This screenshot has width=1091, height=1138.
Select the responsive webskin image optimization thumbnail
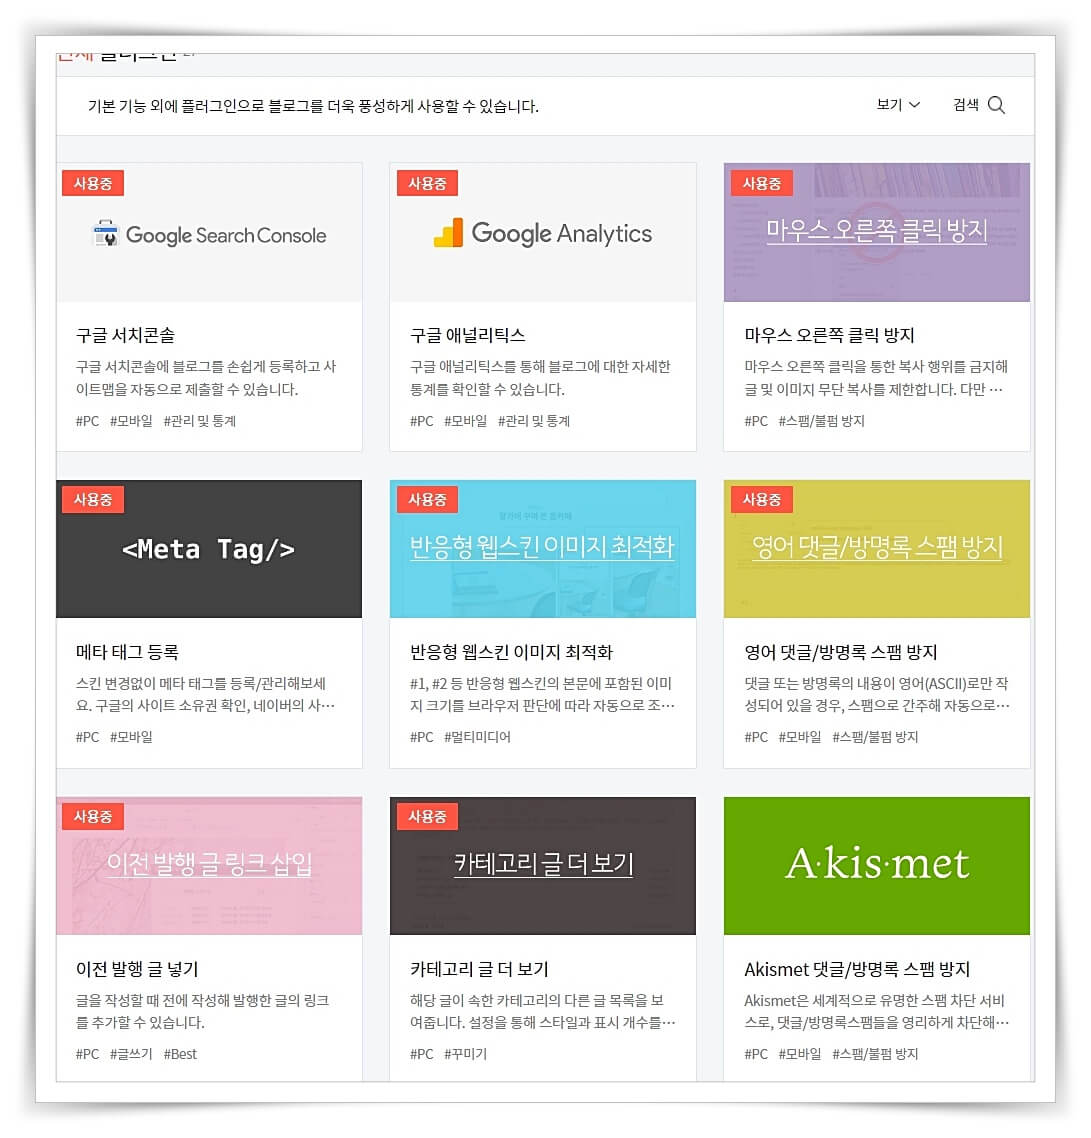pos(543,549)
